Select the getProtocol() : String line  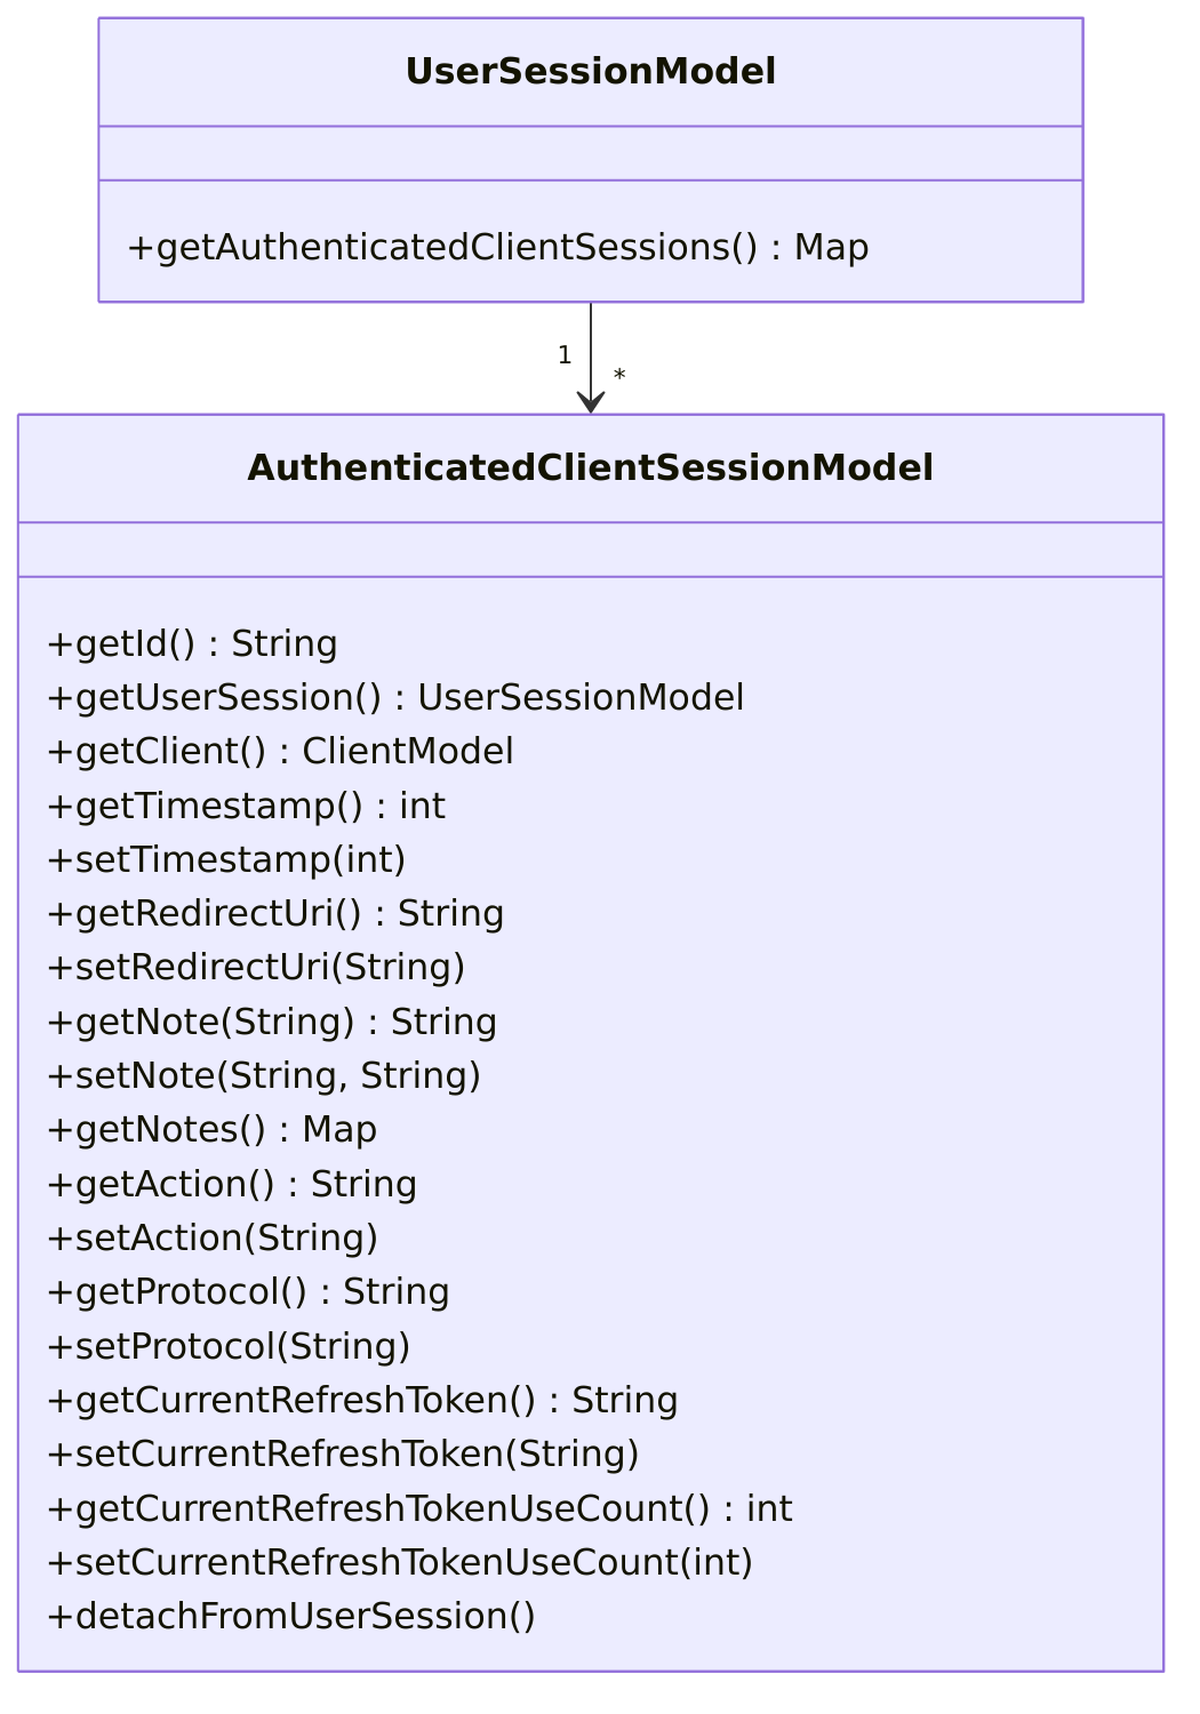coord(248,1292)
